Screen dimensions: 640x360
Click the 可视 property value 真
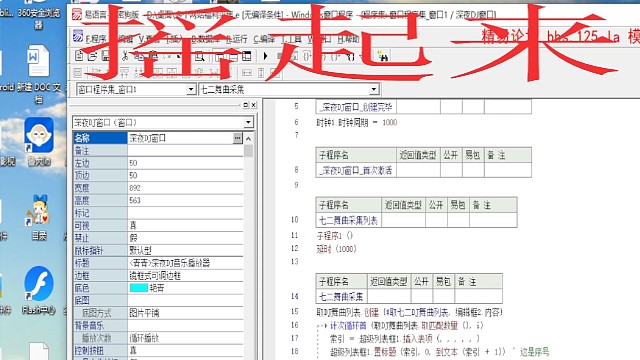(x=133, y=226)
